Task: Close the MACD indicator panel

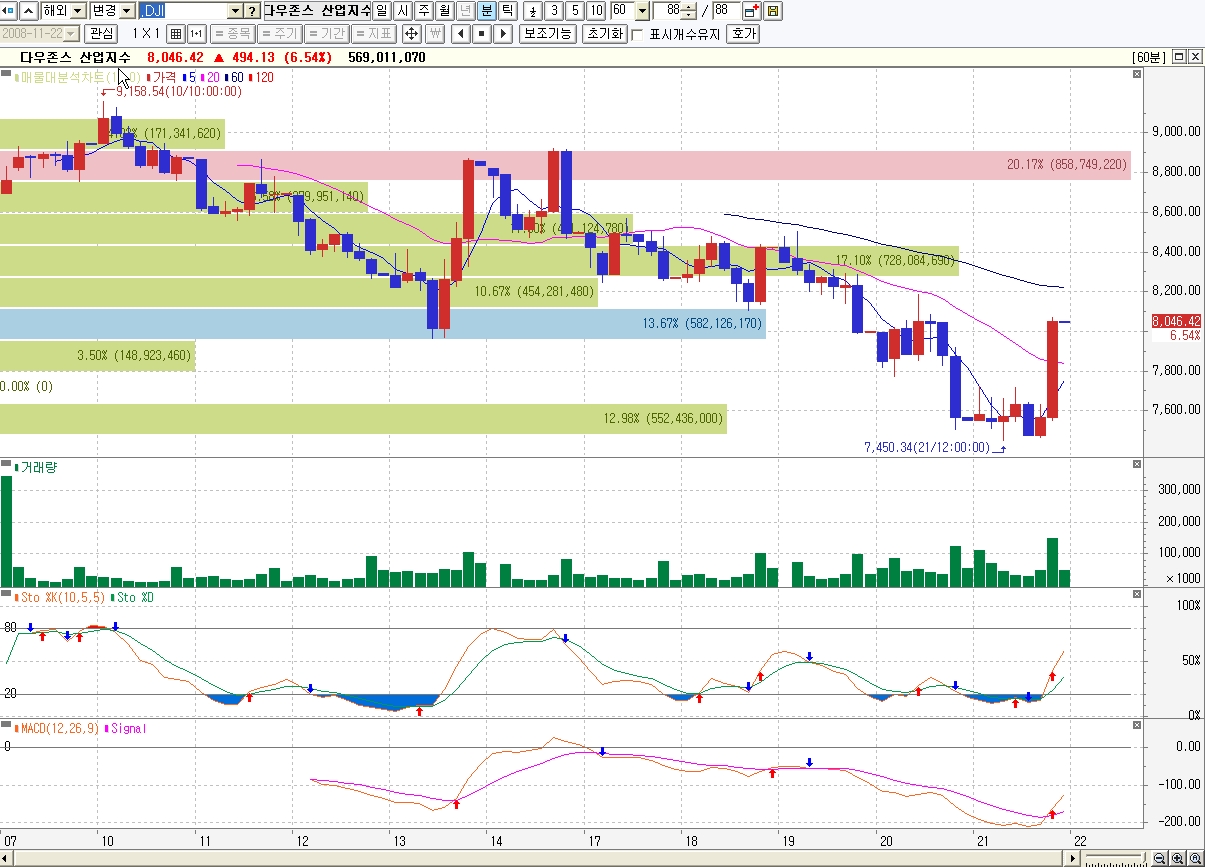Action: (1136, 725)
